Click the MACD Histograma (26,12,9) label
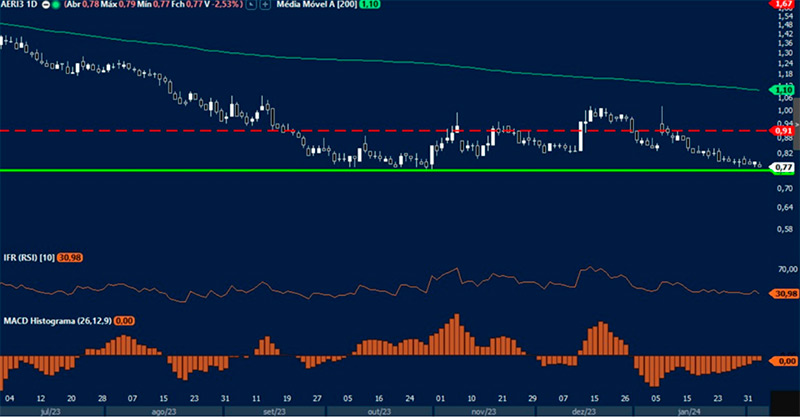Viewport: 800px width, 418px height. (54, 319)
